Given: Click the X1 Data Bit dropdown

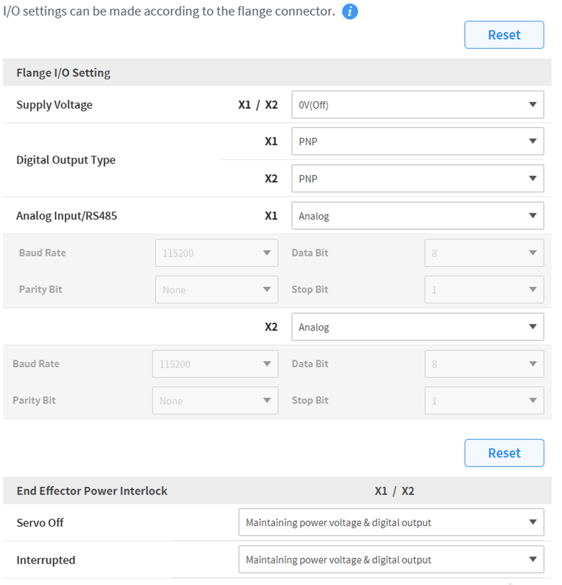Looking at the screenshot, I should (x=484, y=253).
